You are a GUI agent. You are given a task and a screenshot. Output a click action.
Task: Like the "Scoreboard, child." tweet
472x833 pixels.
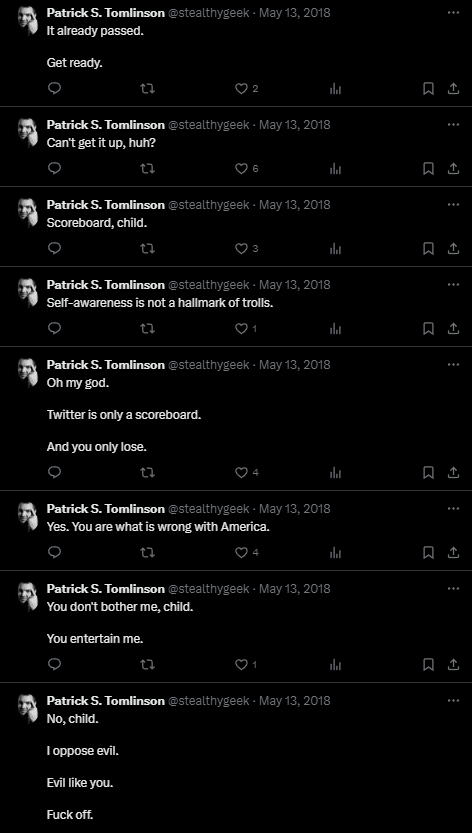[x=242, y=248]
